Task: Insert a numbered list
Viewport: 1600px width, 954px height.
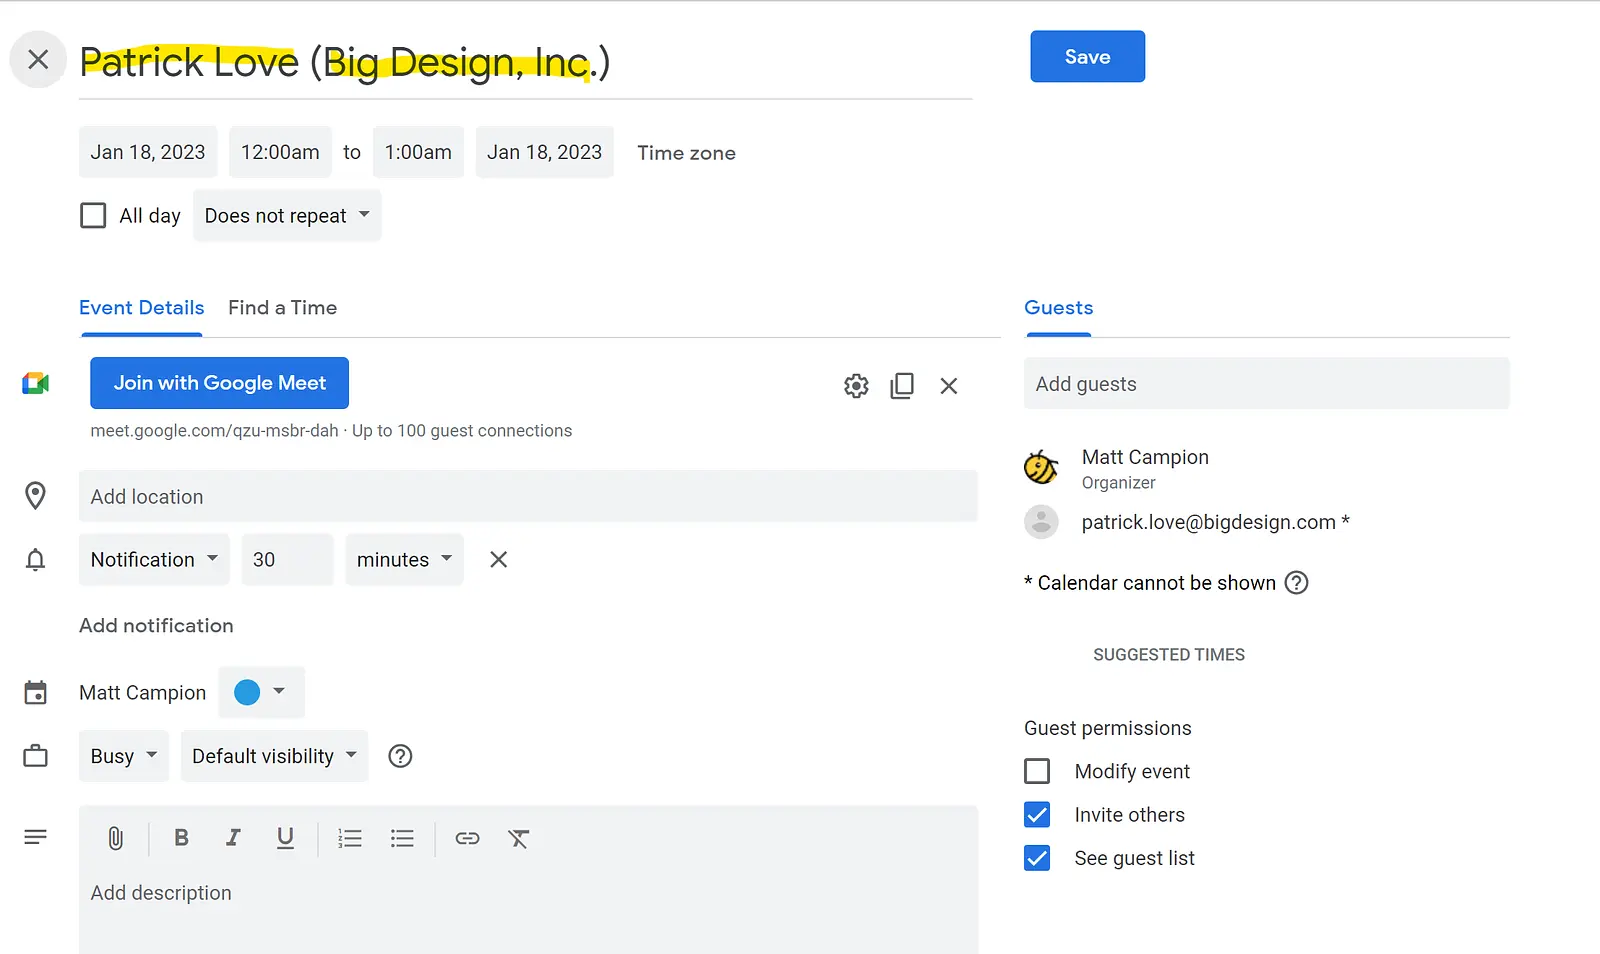Action: (350, 838)
